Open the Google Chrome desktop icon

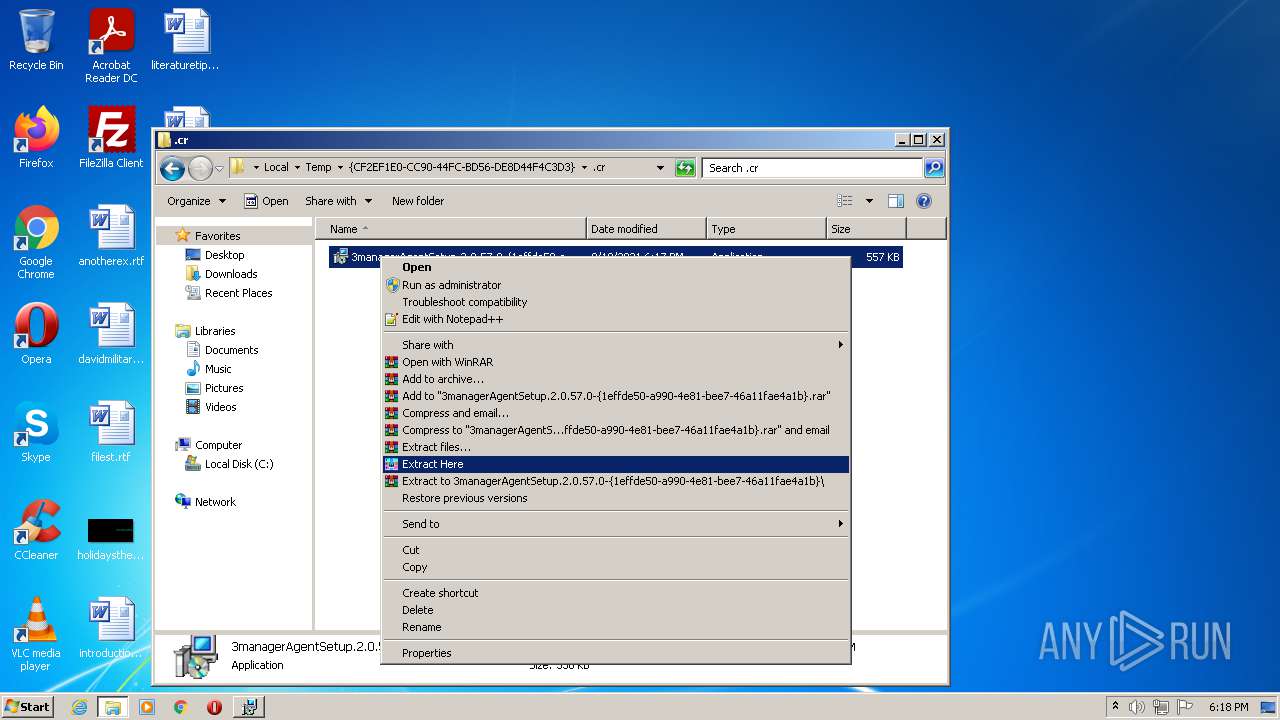point(36,242)
